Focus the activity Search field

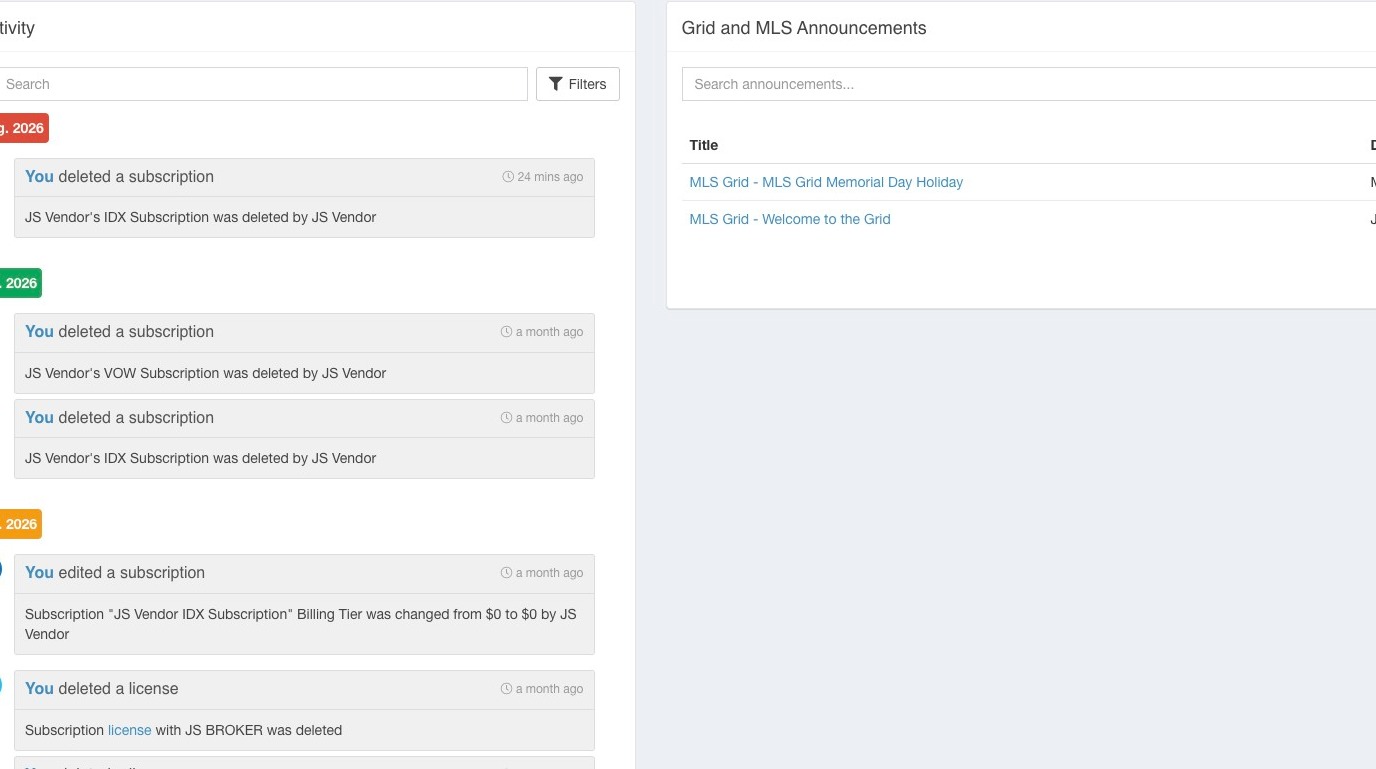click(262, 84)
